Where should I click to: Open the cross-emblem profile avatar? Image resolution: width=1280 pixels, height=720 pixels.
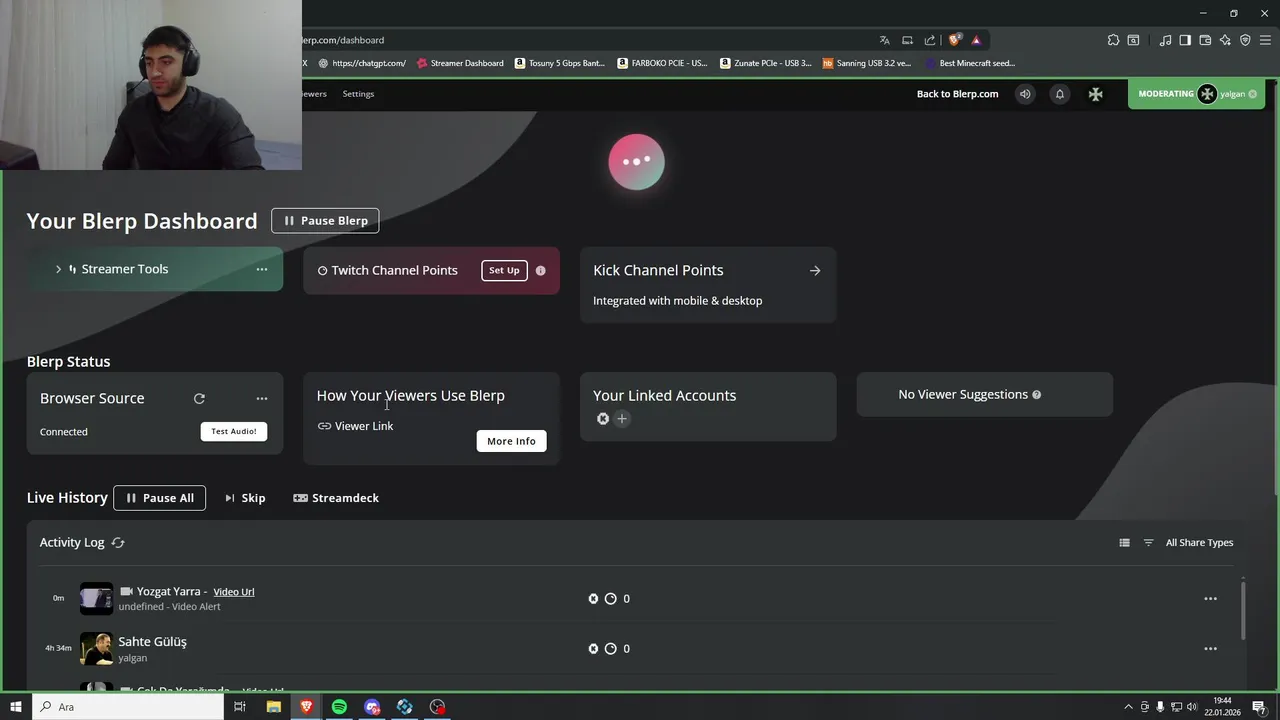(x=1096, y=94)
